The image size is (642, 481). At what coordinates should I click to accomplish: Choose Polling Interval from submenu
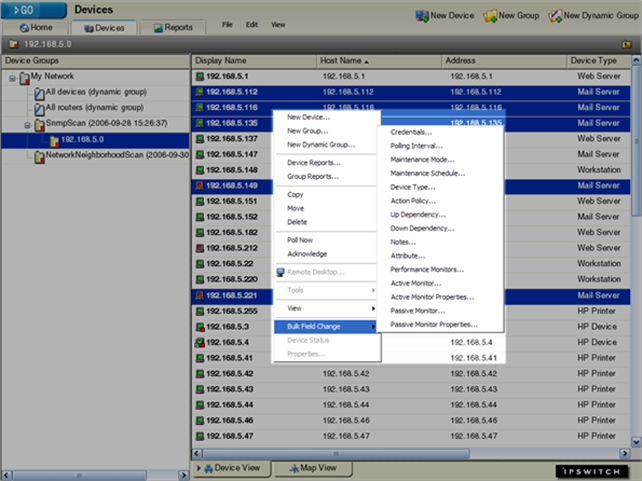(416, 146)
